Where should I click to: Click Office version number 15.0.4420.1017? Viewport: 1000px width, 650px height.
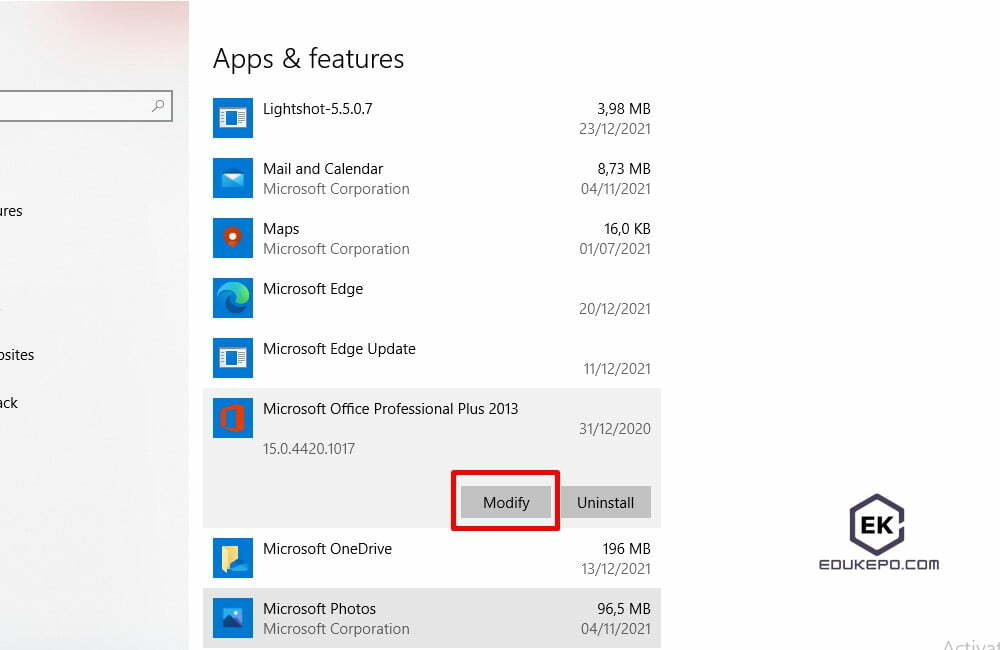coord(308,449)
